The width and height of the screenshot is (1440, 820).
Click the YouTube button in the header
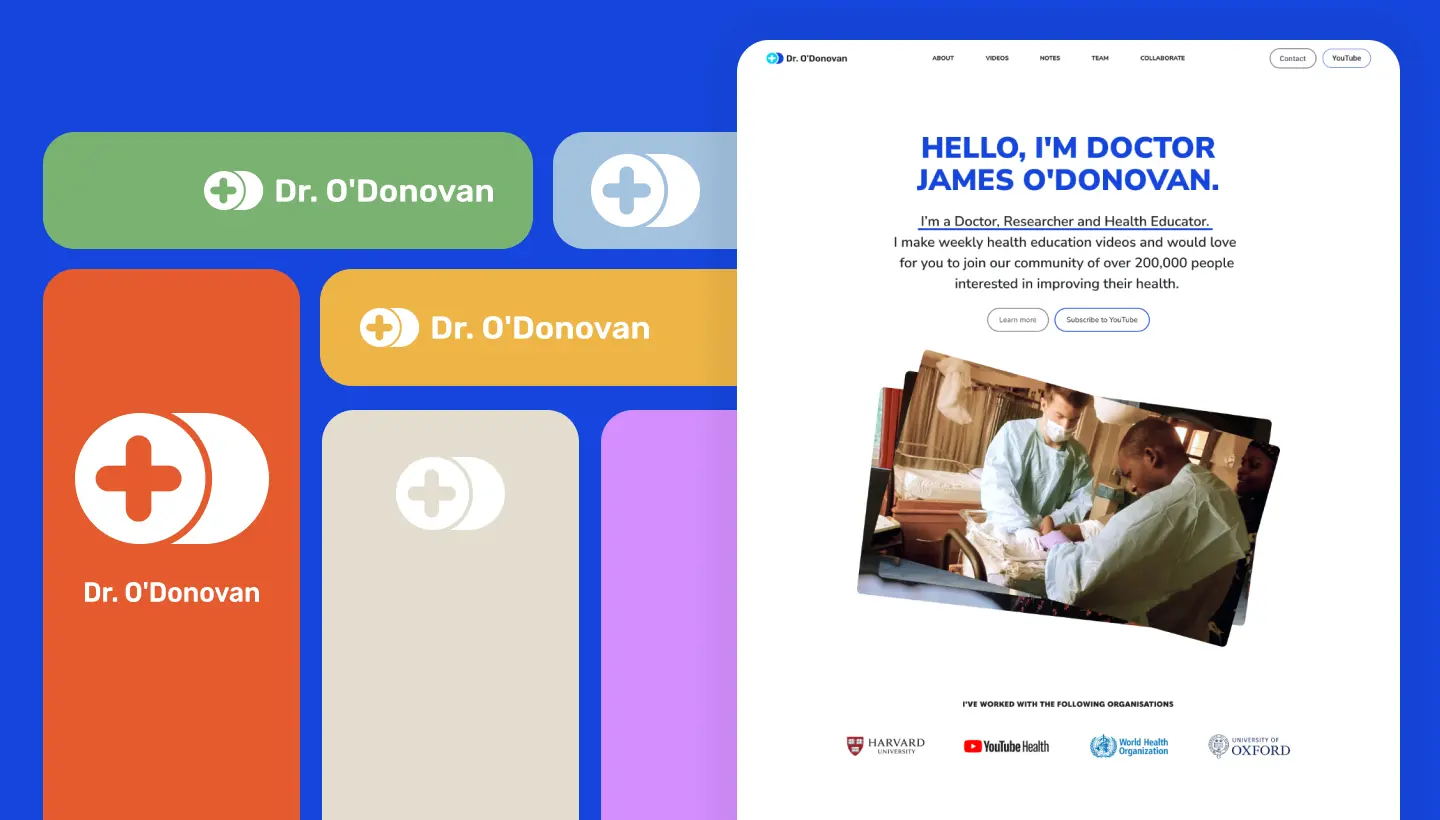point(1347,58)
